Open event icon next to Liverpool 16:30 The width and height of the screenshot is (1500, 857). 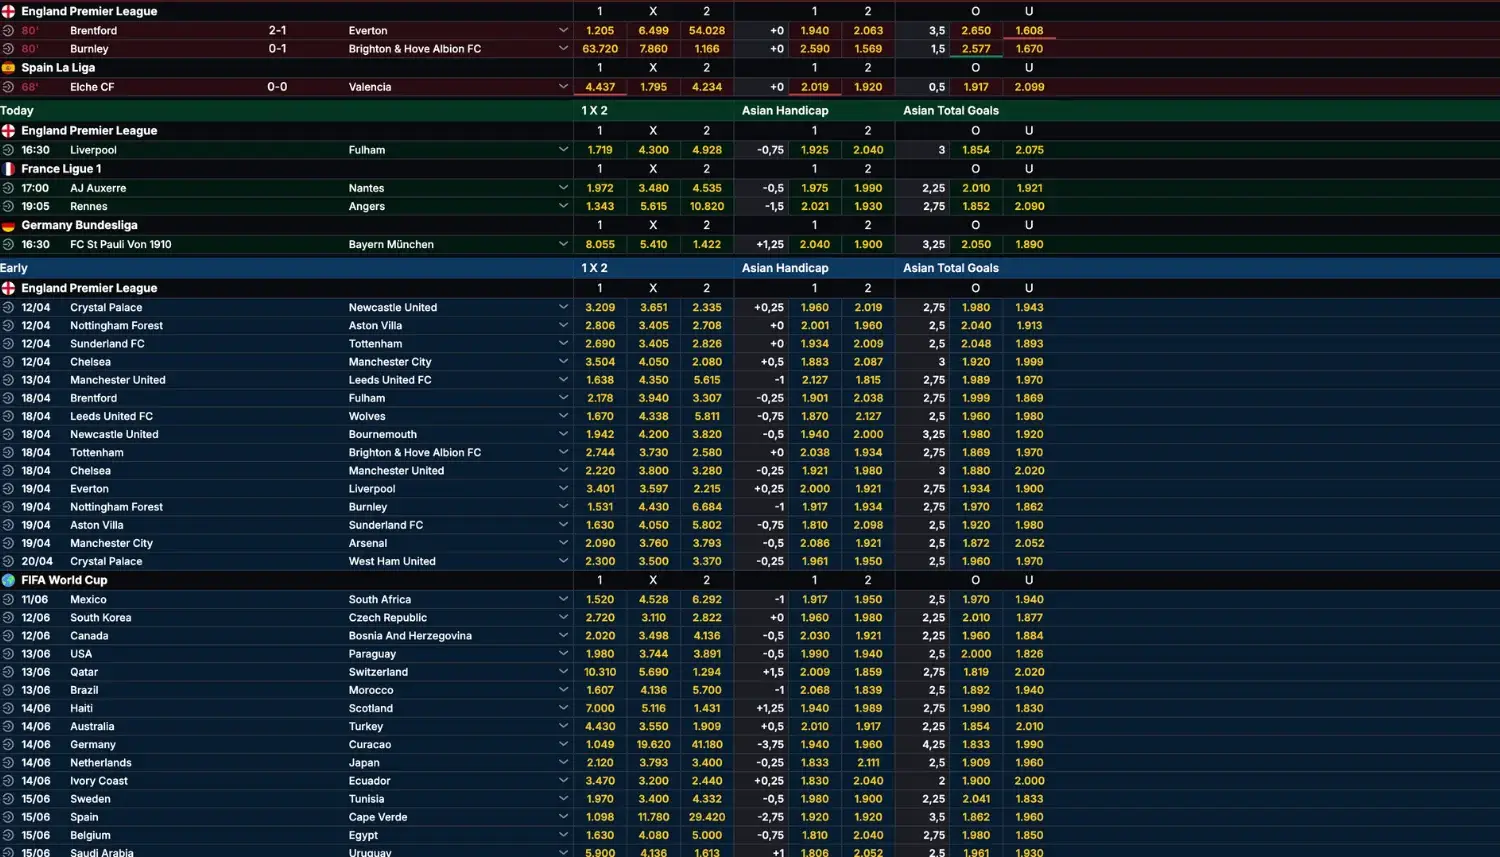[x=8, y=150]
